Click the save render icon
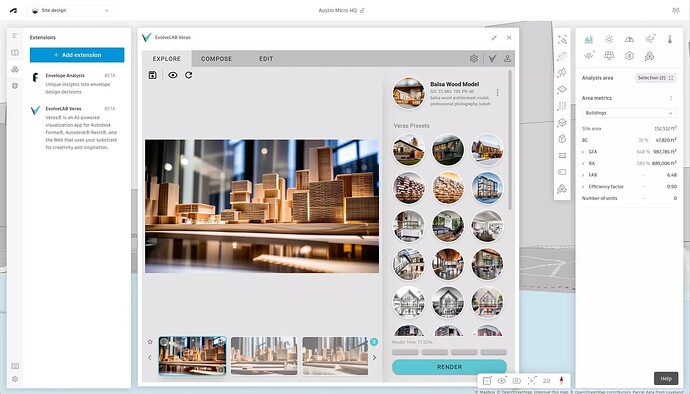The width and height of the screenshot is (690, 394). click(153, 75)
